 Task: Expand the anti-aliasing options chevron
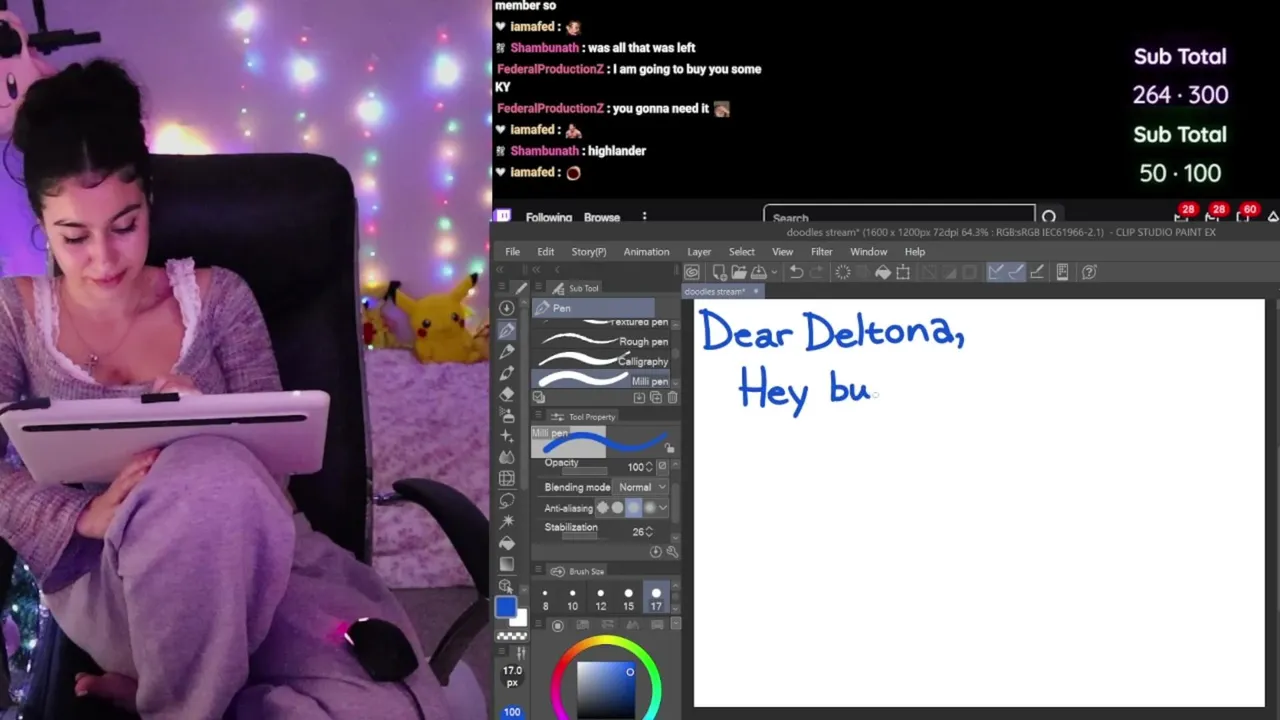point(663,508)
